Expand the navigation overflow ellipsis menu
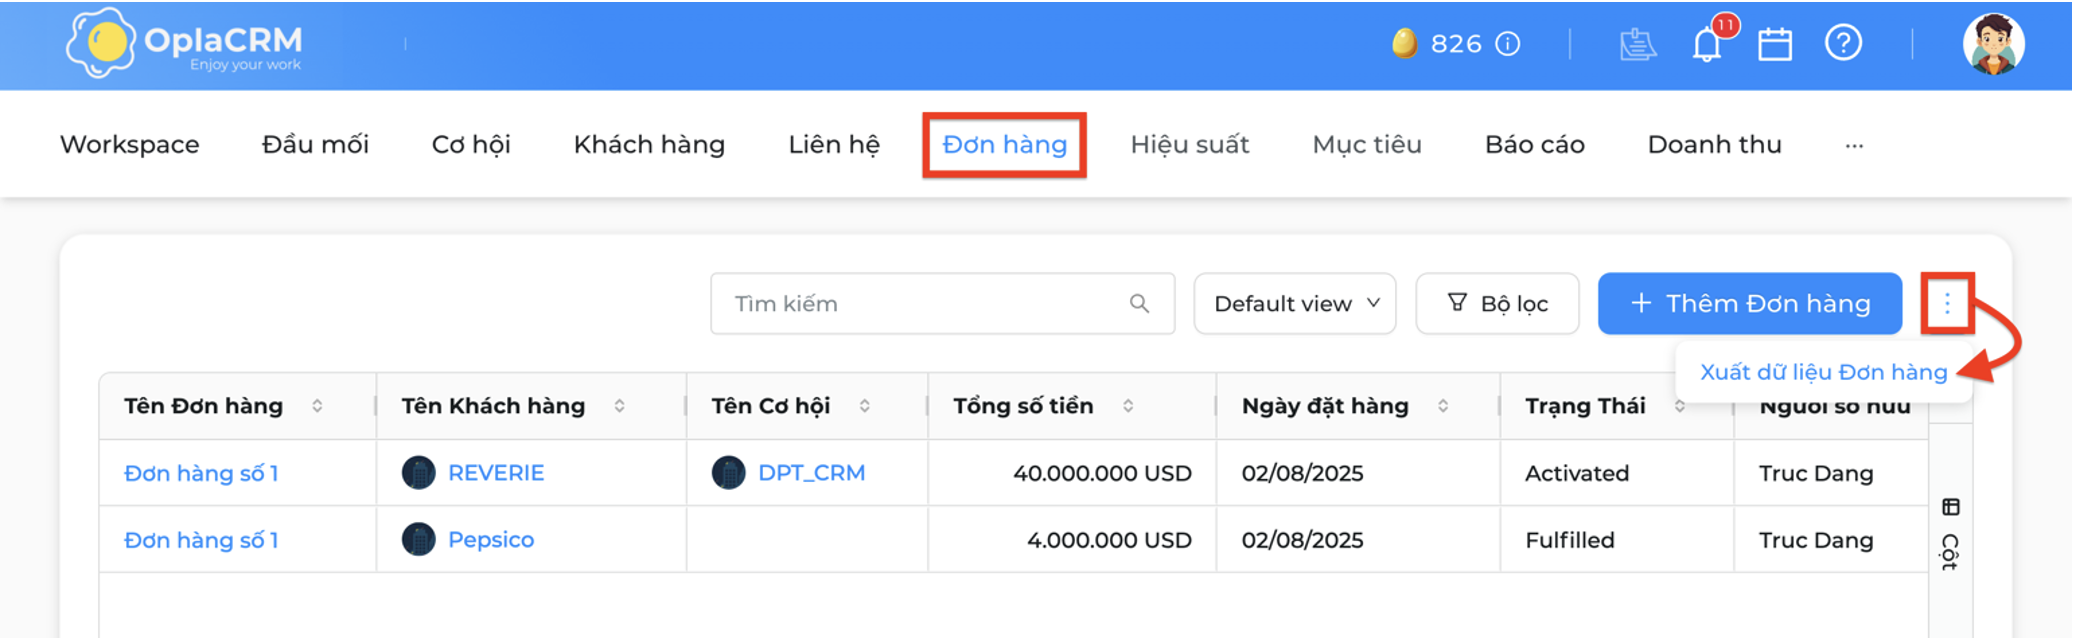The height and width of the screenshot is (638, 2076). 1854,145
